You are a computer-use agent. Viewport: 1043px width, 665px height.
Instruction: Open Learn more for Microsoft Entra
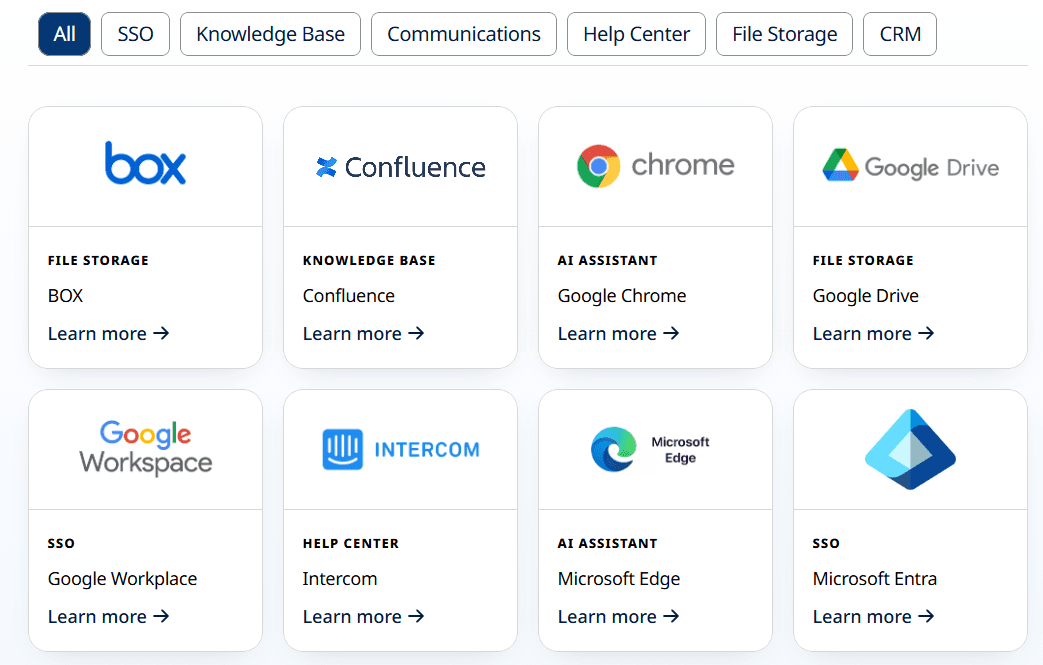coord(873,616)
